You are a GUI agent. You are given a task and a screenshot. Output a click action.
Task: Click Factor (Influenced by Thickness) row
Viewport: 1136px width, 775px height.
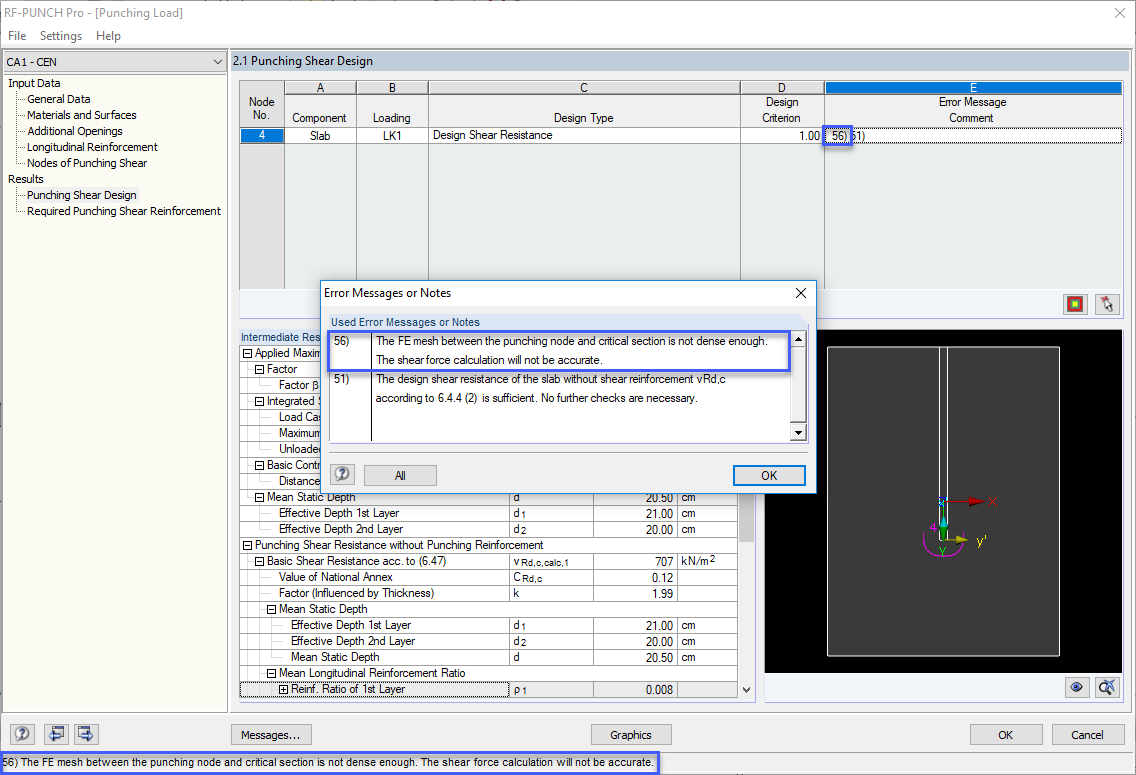click(489, 593)
